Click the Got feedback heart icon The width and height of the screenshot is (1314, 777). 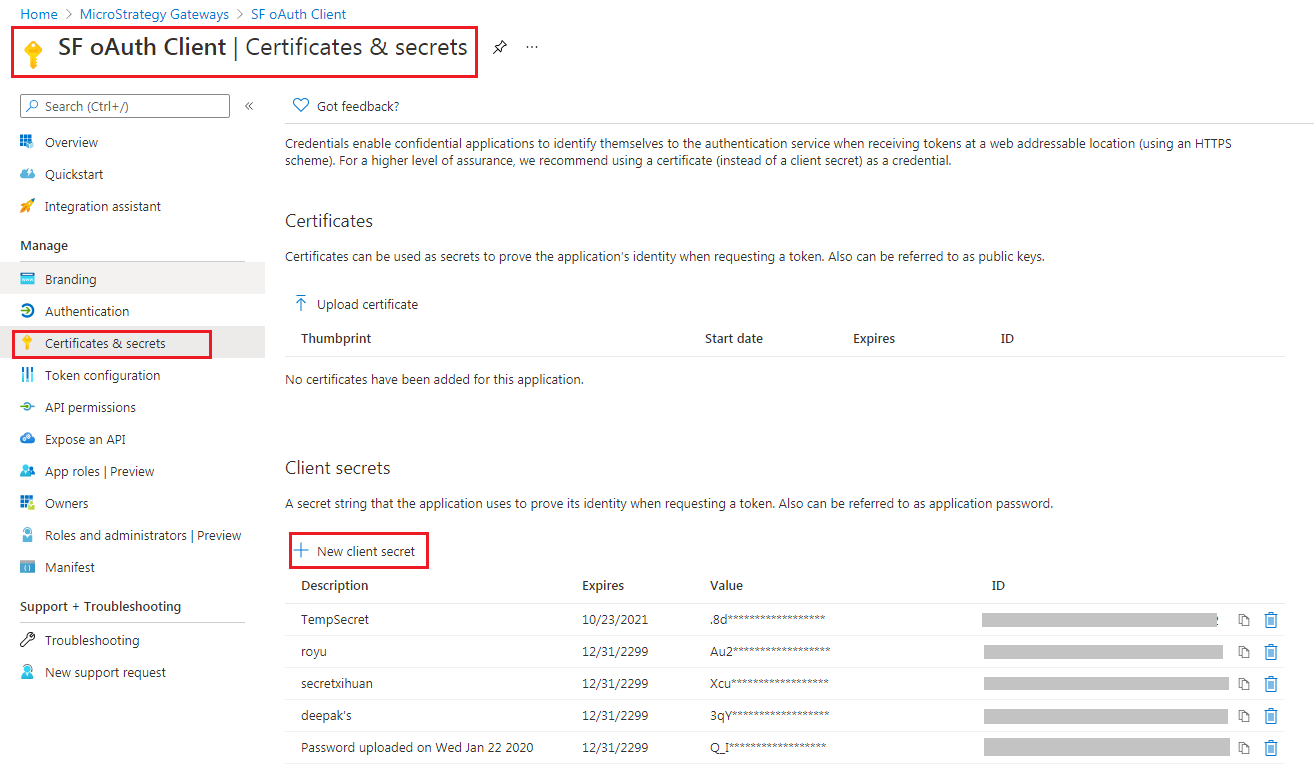pos(301,106)
